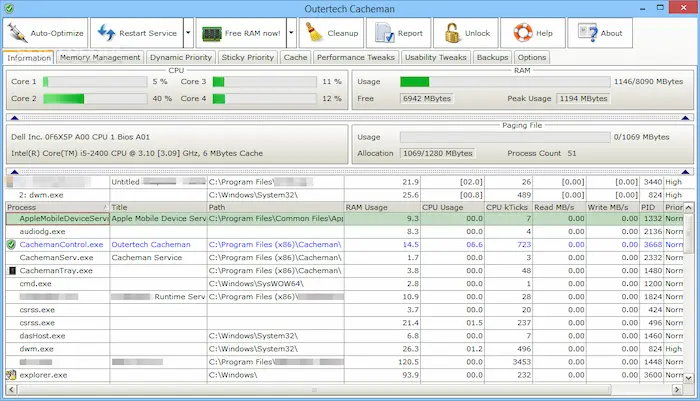Viewport: 700px width, 401px height.
Task: Click the Free RAM now memory chip icon
Action: (212, 33)
